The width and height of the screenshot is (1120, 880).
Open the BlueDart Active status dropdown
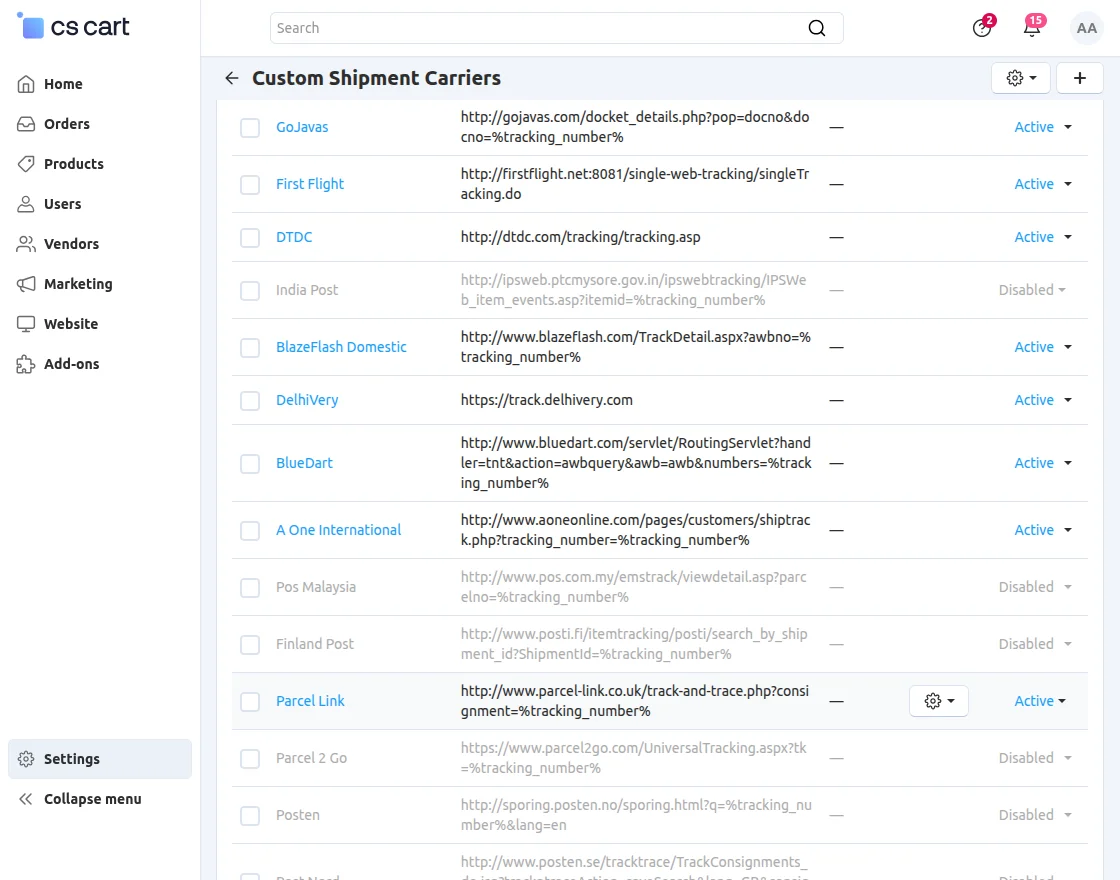pyautogui.click(x=1043, y=463)
